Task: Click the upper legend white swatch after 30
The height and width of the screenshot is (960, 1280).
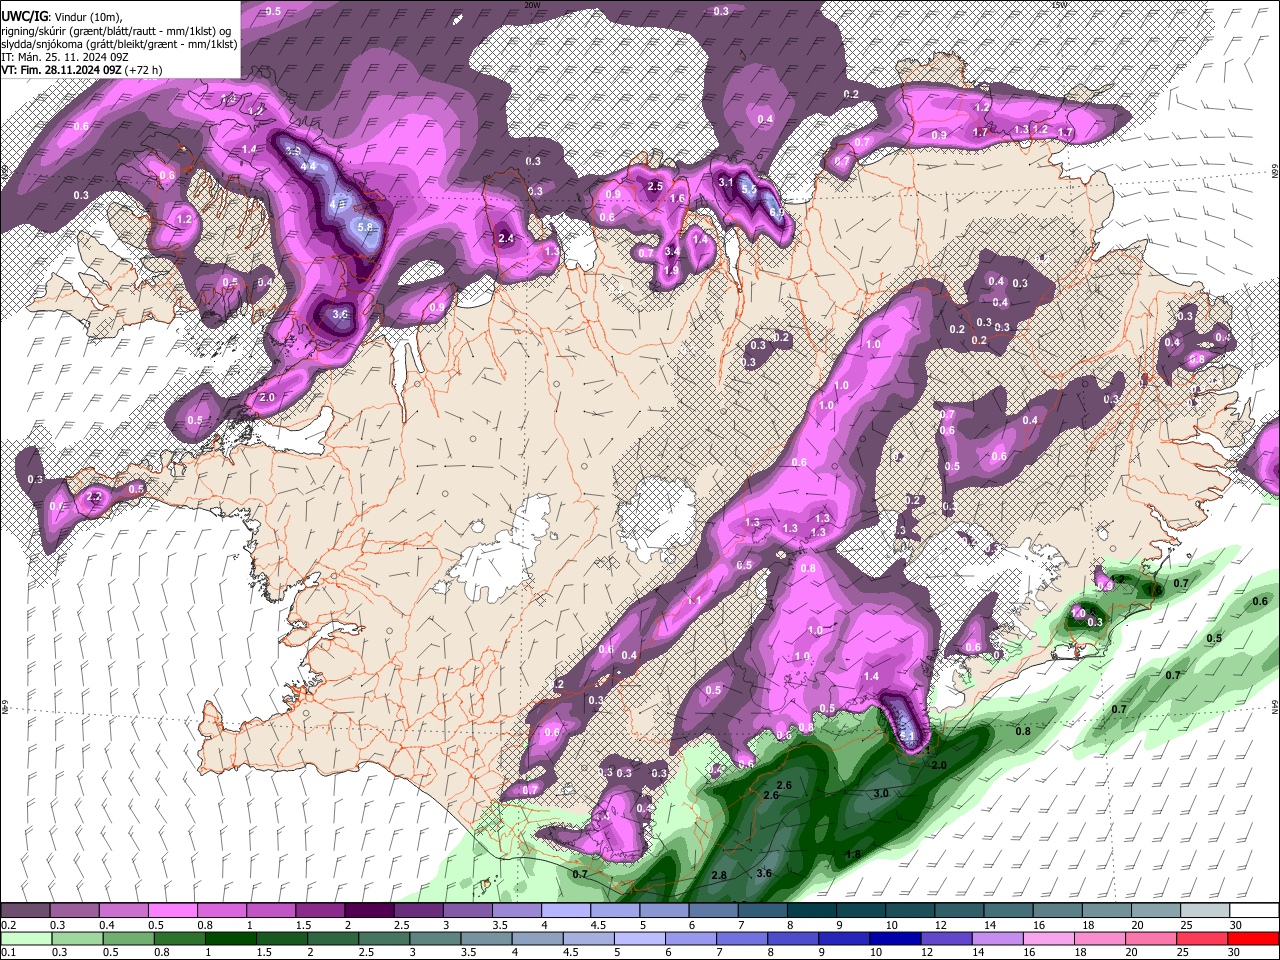Action: pos(1254,911)
